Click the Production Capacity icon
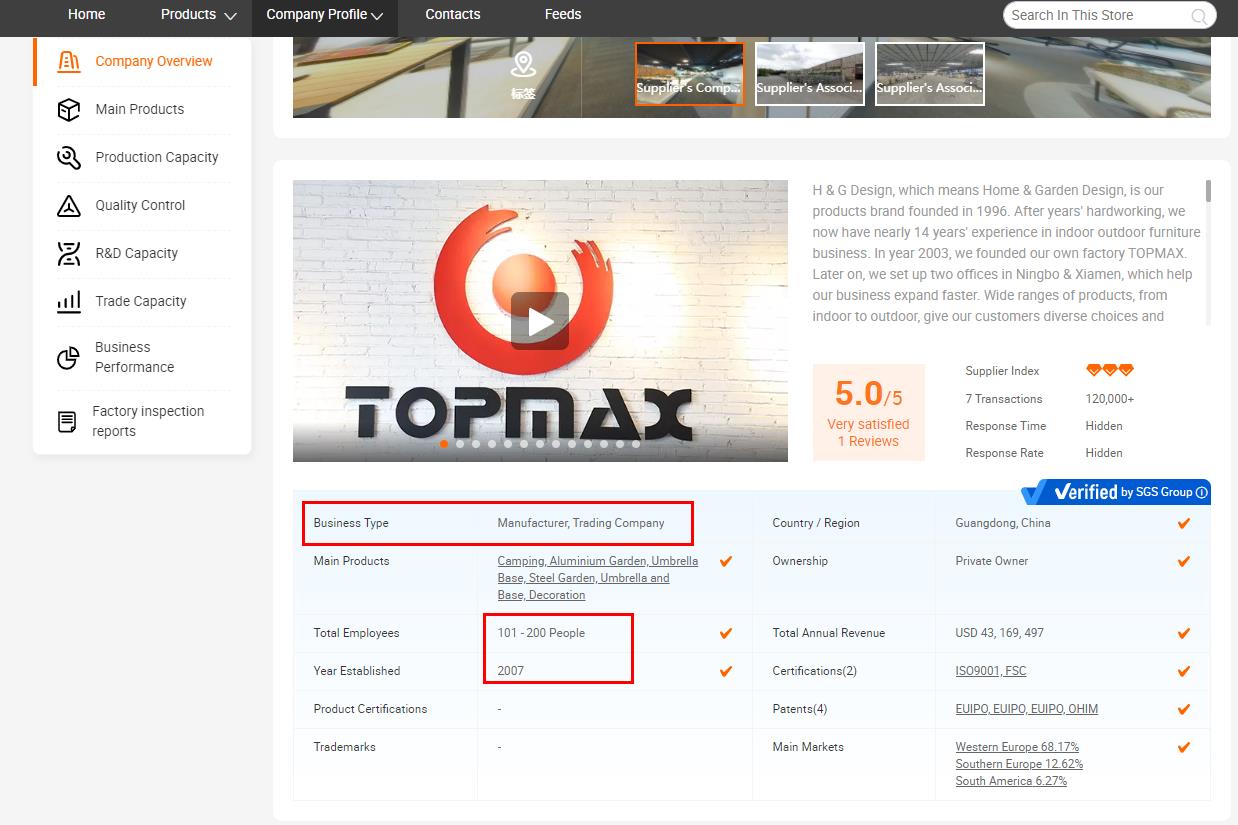1238x825 pixels. 69,157
